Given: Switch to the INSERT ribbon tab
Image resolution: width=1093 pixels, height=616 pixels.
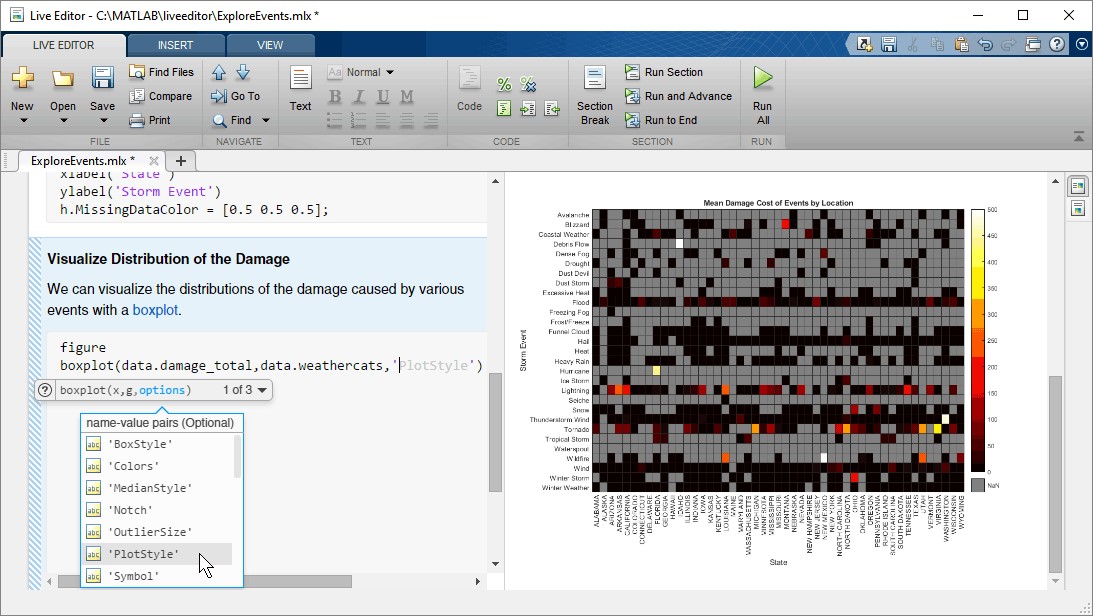Looking at the screenshot, I should pyautogui.click(x=176, y=44).
